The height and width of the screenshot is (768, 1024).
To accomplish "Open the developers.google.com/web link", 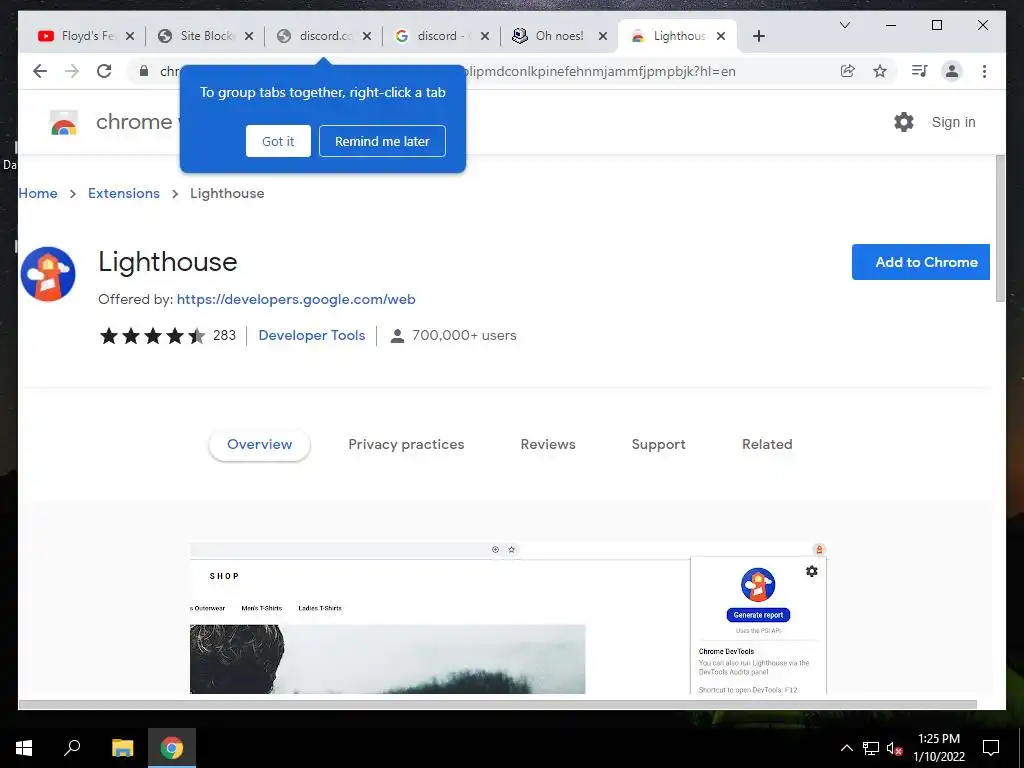I will [296, 299].
